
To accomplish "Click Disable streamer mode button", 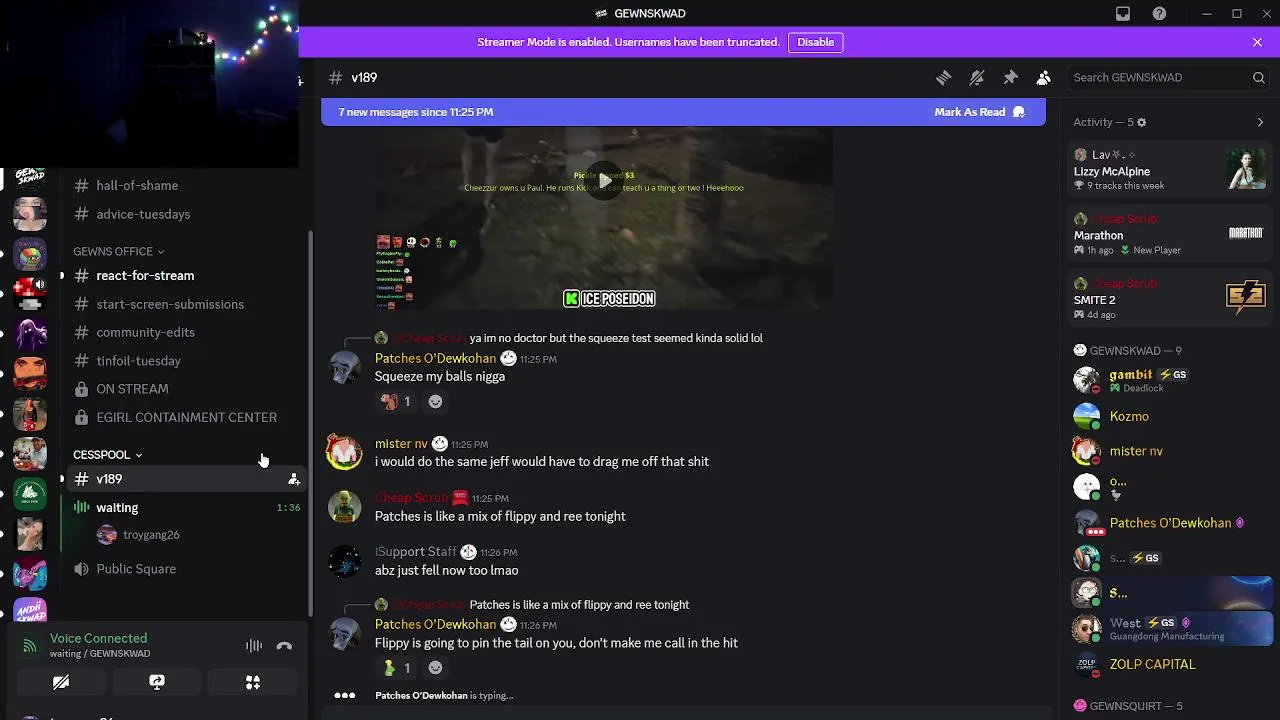I will (x=815, y=42).
